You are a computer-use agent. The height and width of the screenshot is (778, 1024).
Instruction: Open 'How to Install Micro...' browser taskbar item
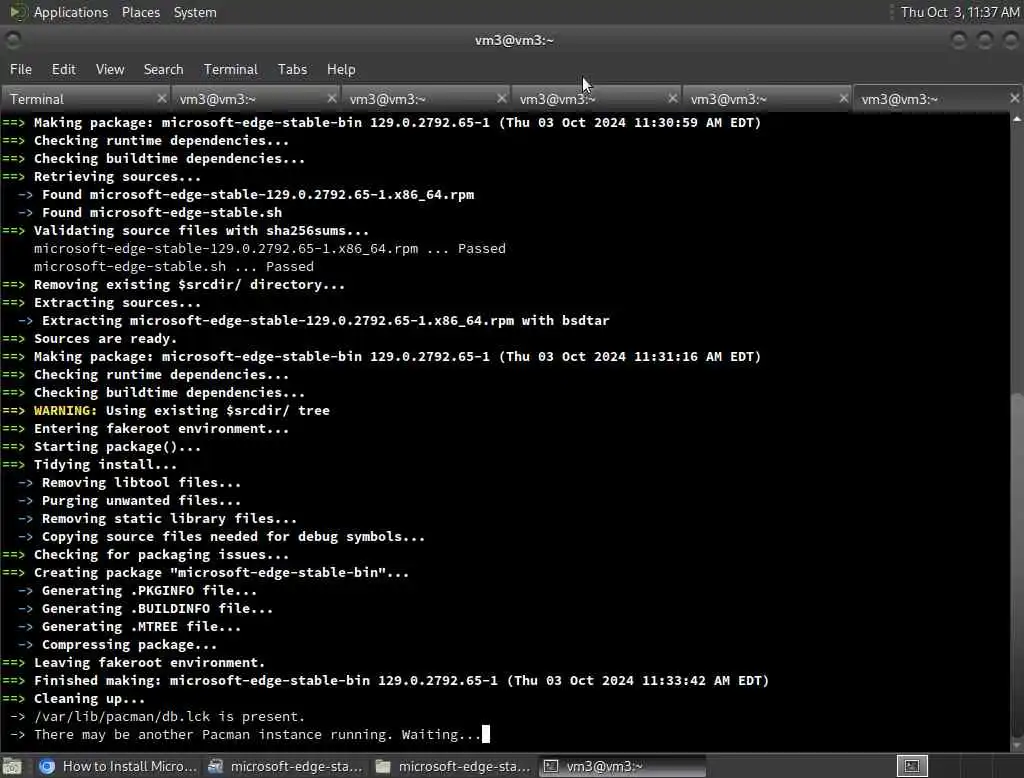118,766
